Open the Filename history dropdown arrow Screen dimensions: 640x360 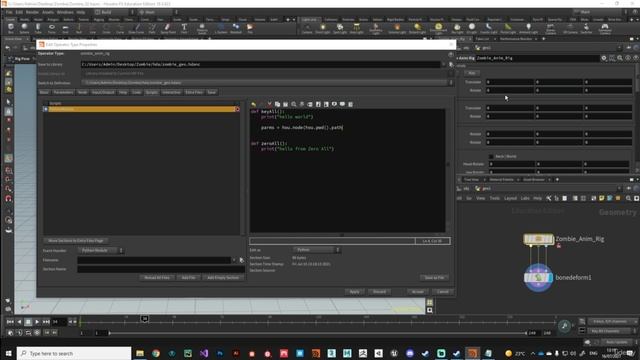point(234,260)
